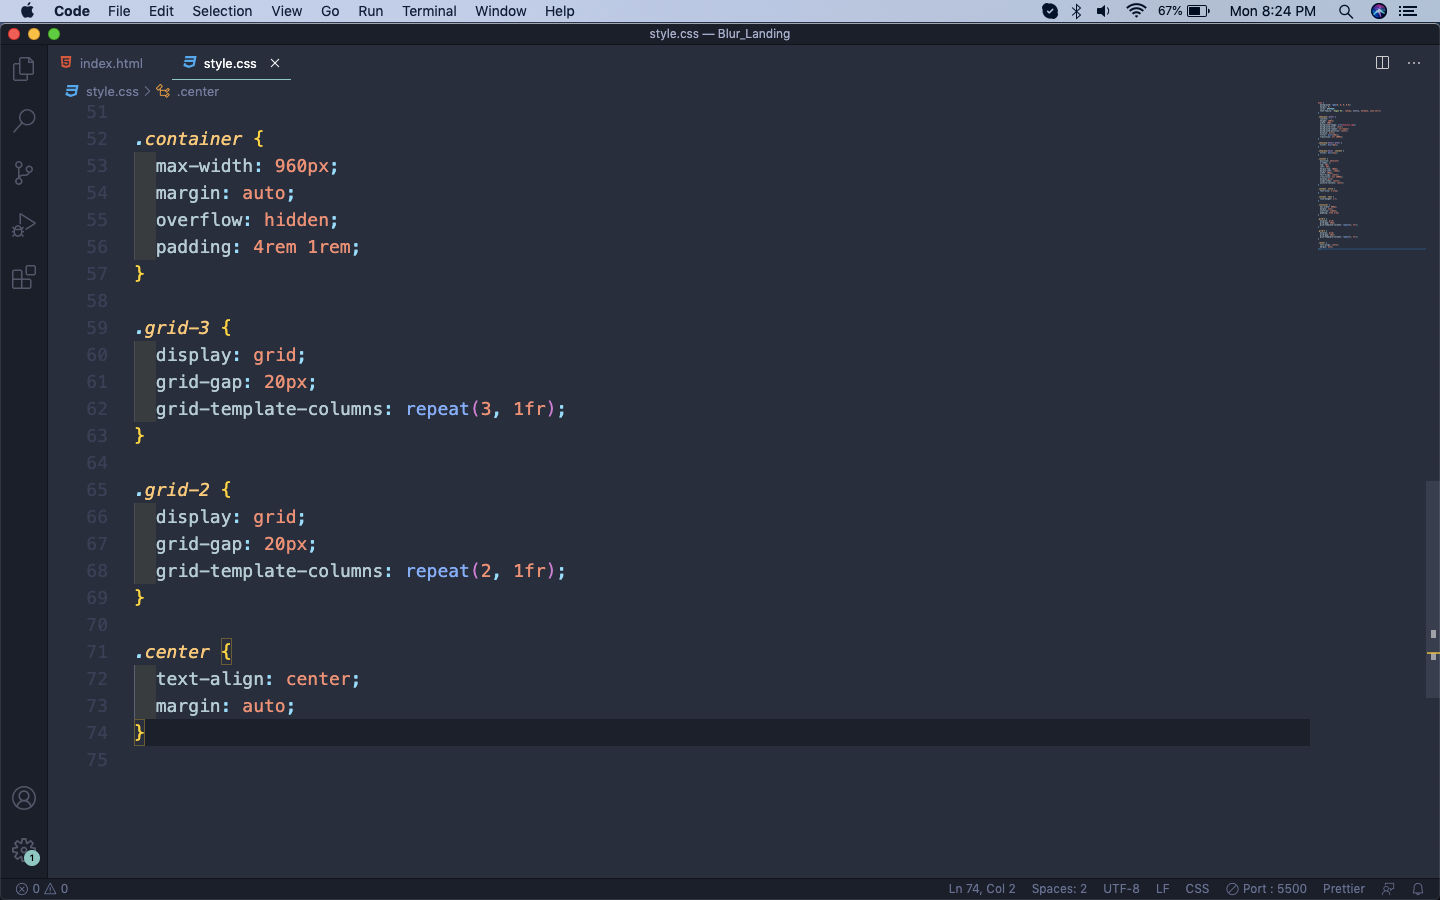The height and width of the screenshot is (900, 1440).
Task: Open the feedback icon in status bar
Action: [1388, 889]
